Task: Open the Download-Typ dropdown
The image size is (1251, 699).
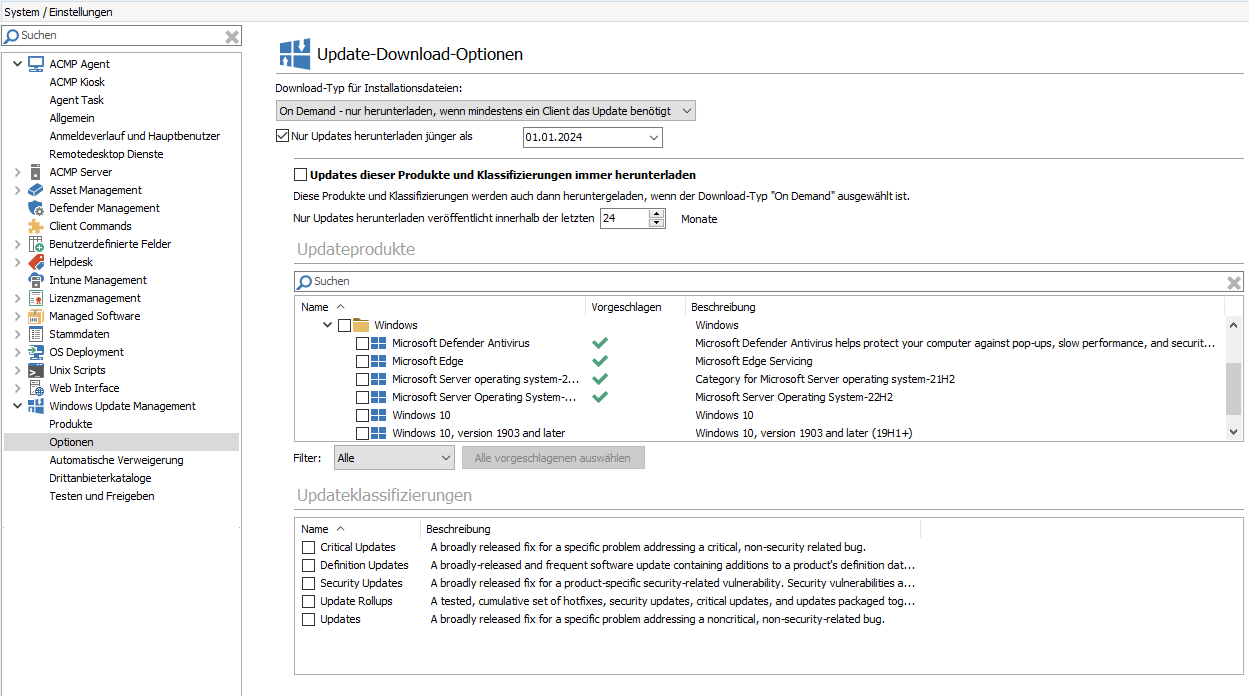Action: point(485,111)
